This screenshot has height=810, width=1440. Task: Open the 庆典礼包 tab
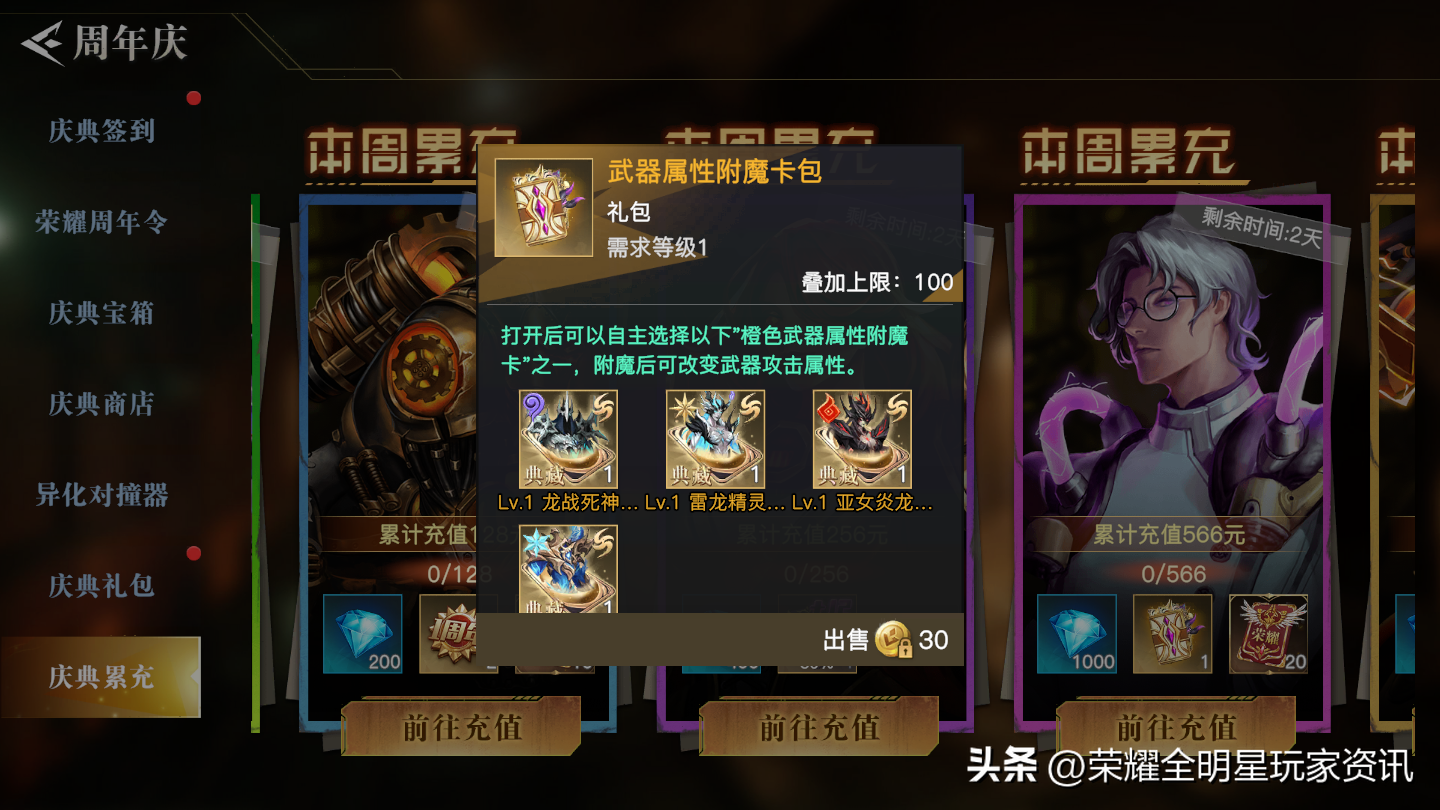(101, 586)
